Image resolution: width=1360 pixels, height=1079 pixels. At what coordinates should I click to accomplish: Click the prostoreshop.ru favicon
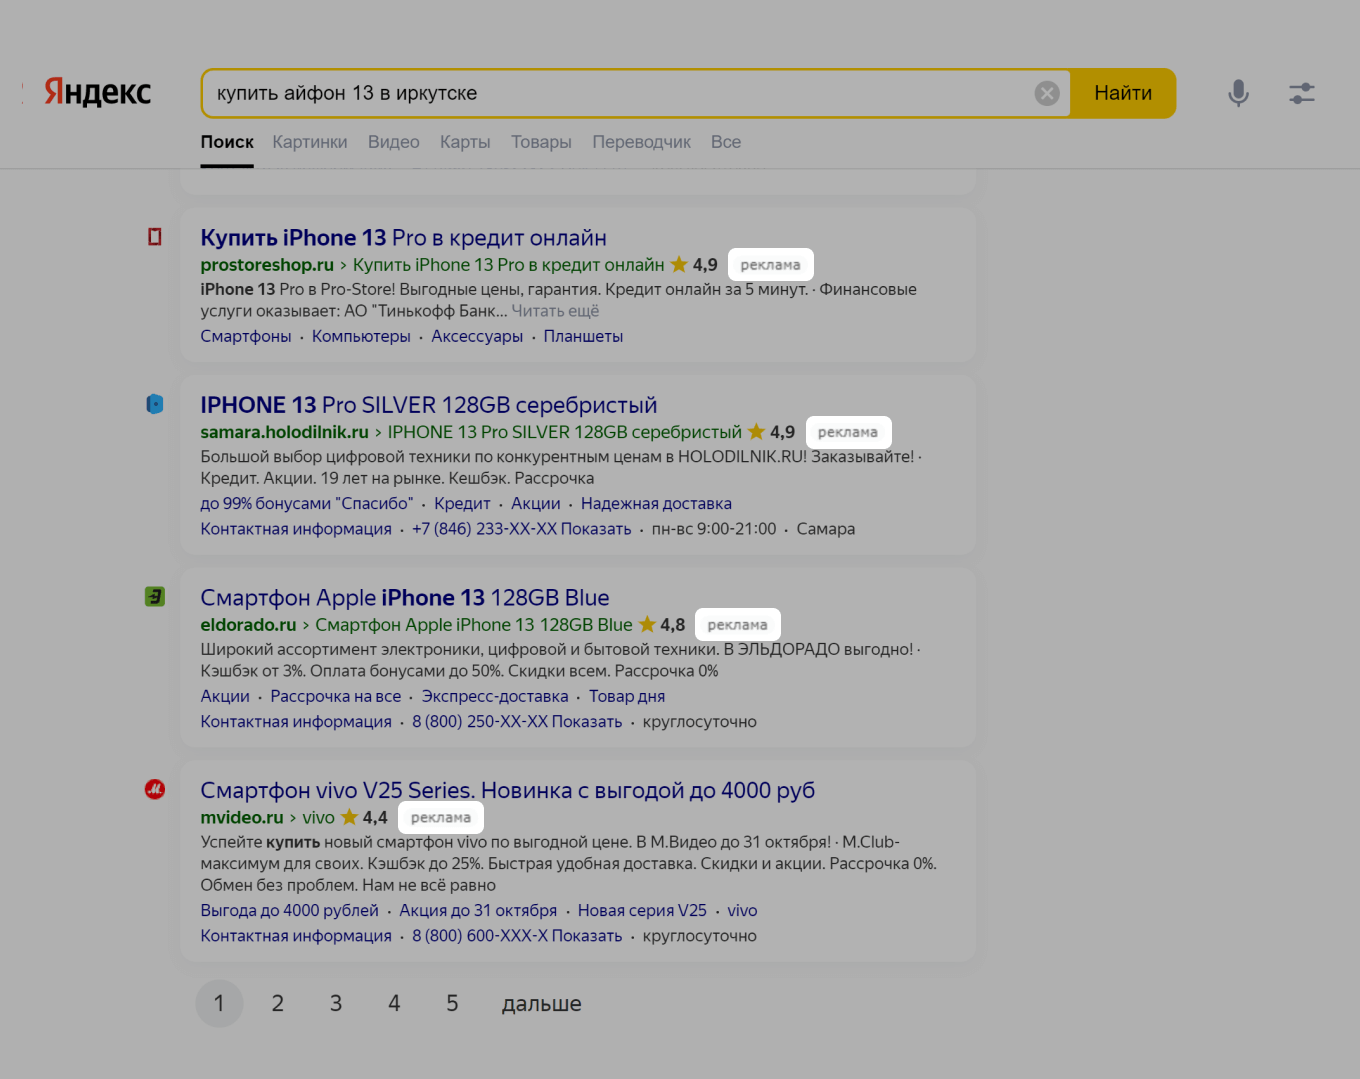pos(155,237)
